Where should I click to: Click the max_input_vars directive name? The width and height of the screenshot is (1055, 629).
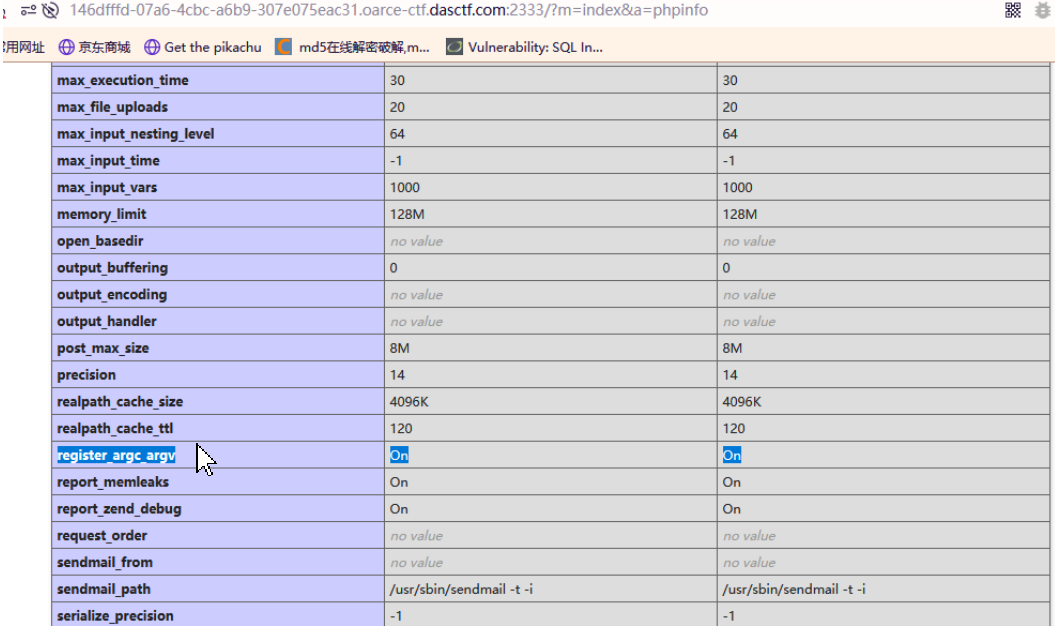point(107,188)
